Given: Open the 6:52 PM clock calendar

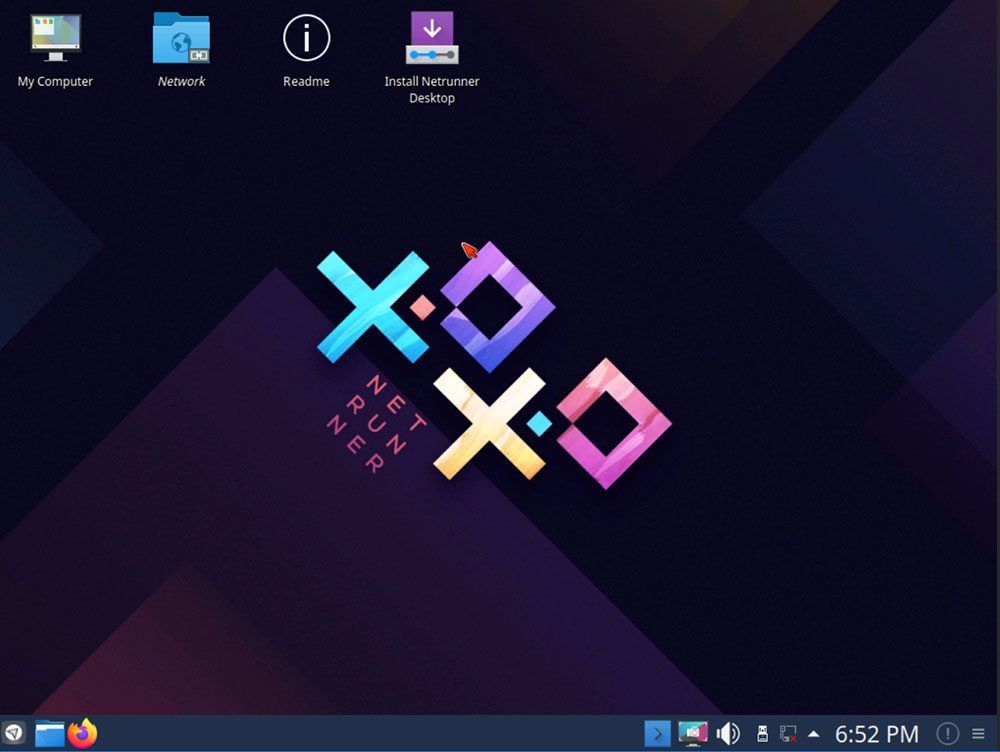Looking at the screenshot, I should tap(877, 734).
